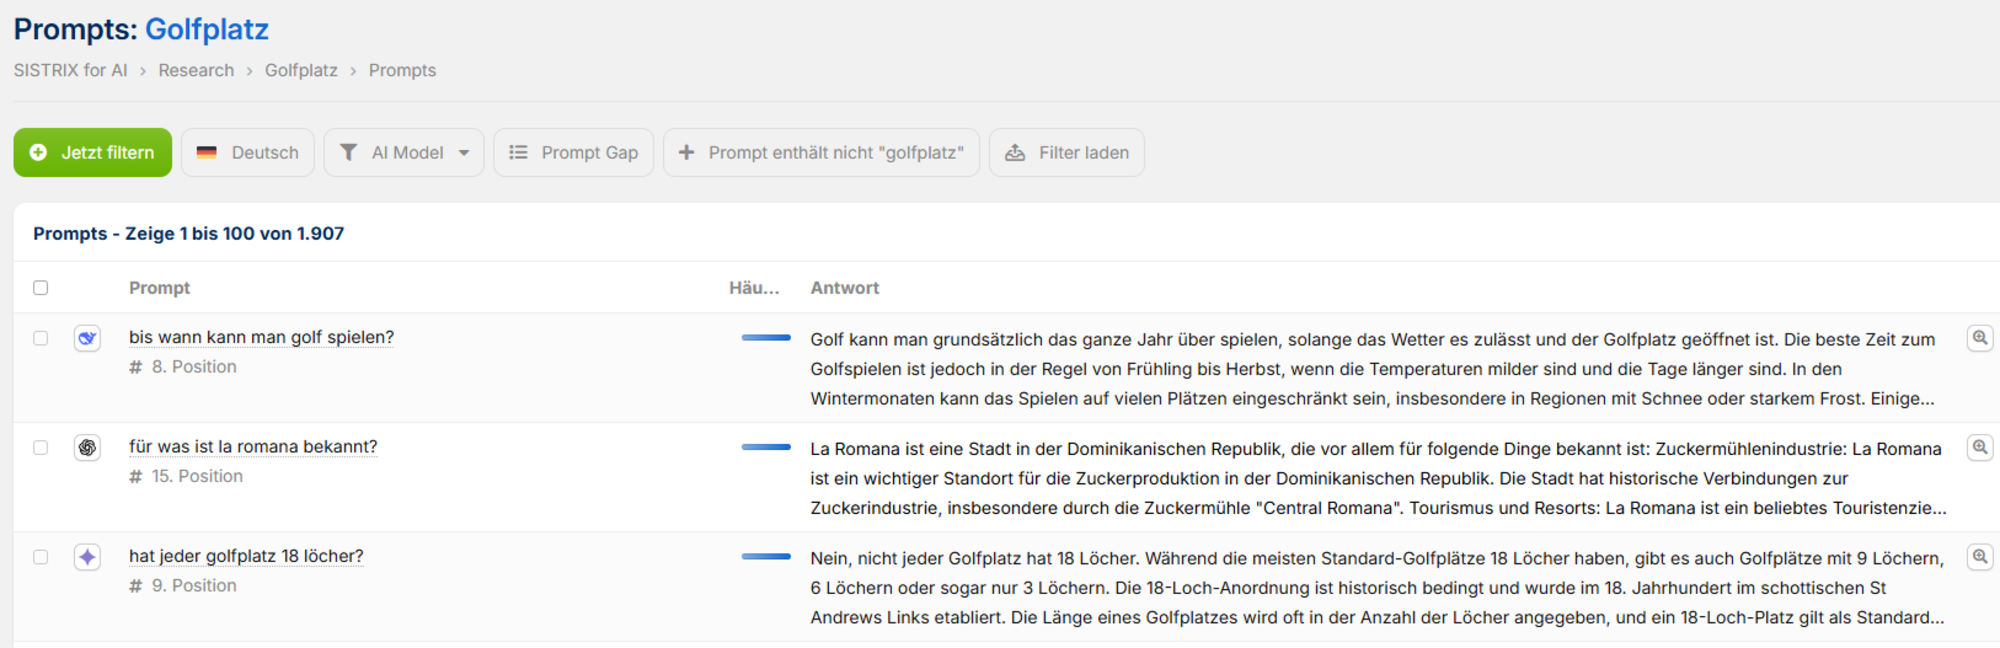
Task: Open the Prompt Gap filter
Action: 573,153
